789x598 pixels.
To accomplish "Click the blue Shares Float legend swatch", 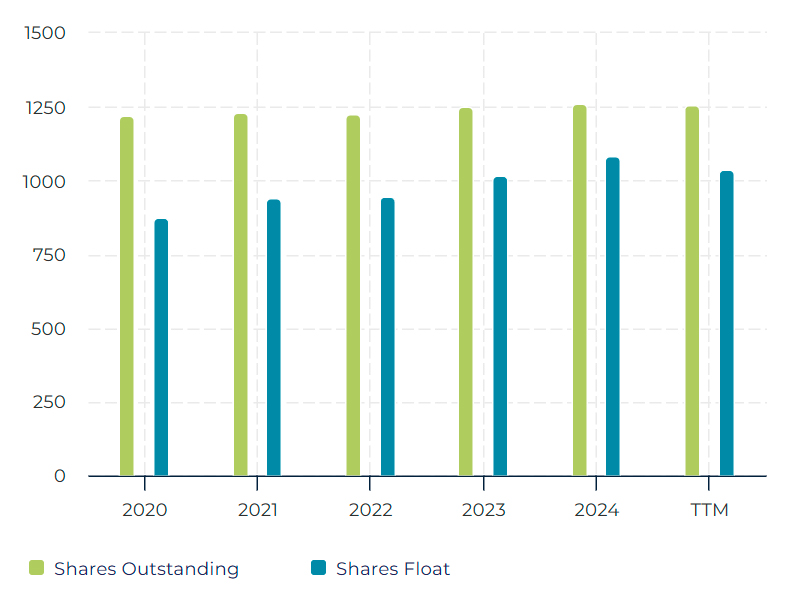I will 319,568.
